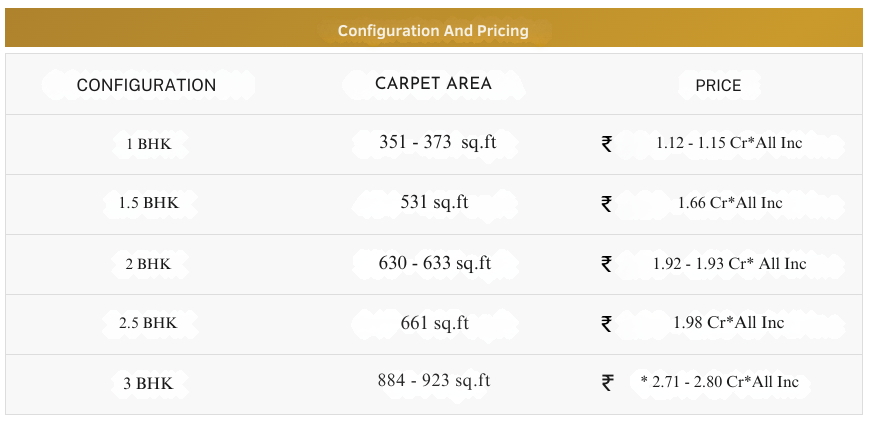Screen dimensions: 872x421
Task: Select the CARPET AREA column header
Action: pyautogui.click(x=433, y=84)
